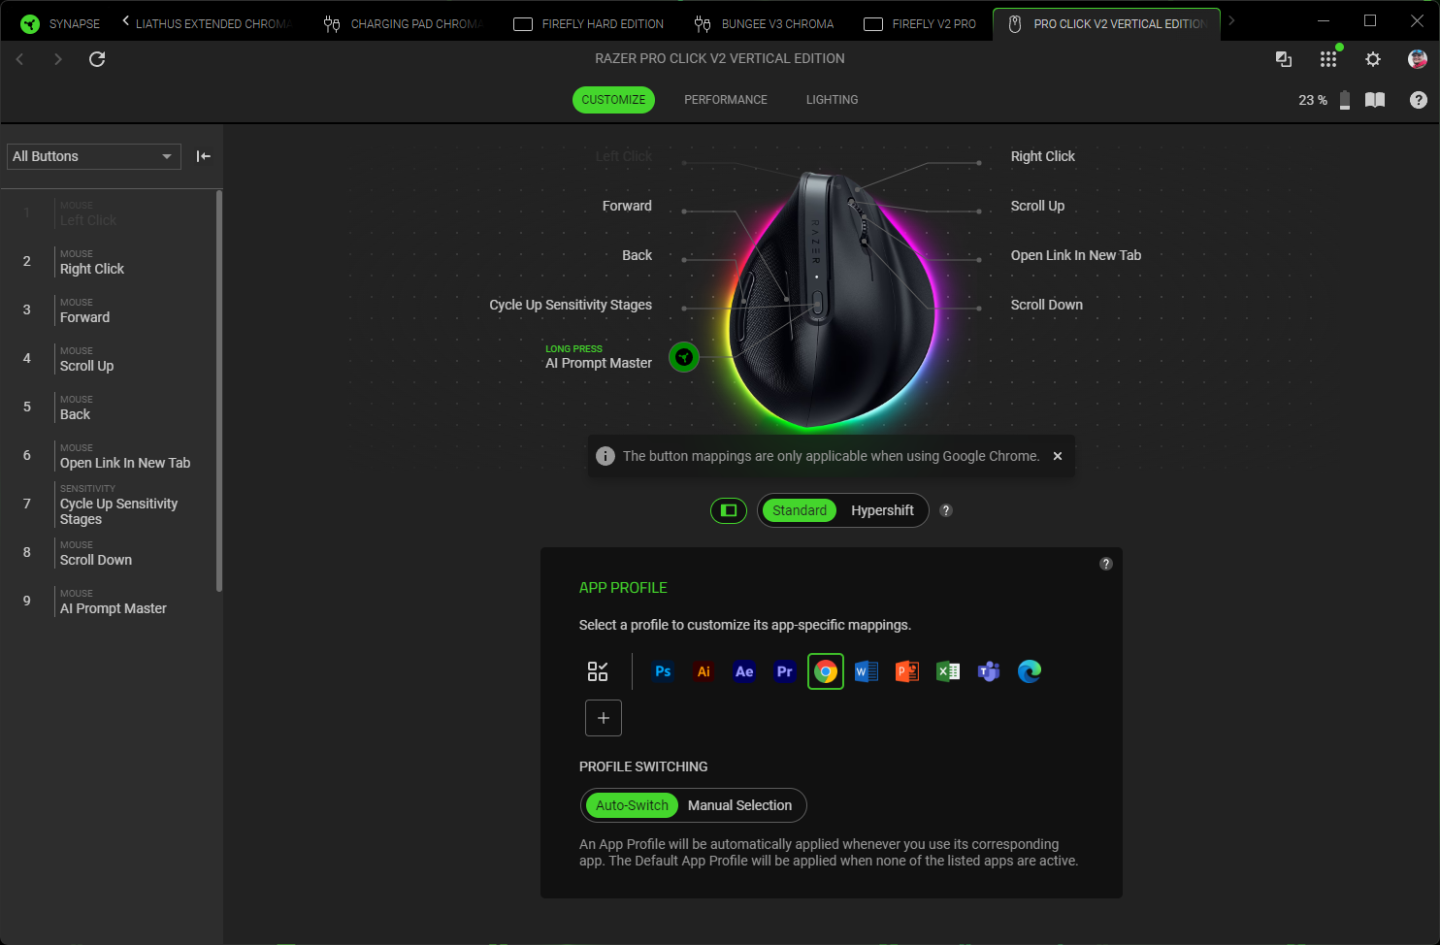
Task: Expand the All Buttons dropdown
Action: point(94,156)
